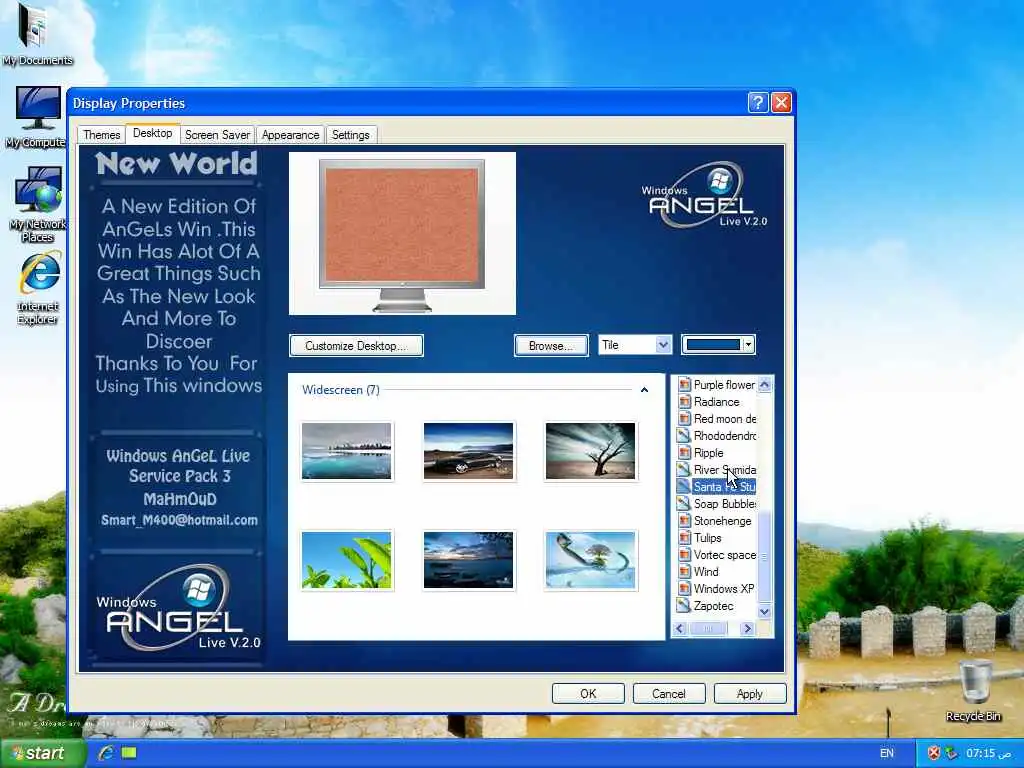1024x768 pixels.
Task: Click the icon beside Radiance
Action: 684,402
